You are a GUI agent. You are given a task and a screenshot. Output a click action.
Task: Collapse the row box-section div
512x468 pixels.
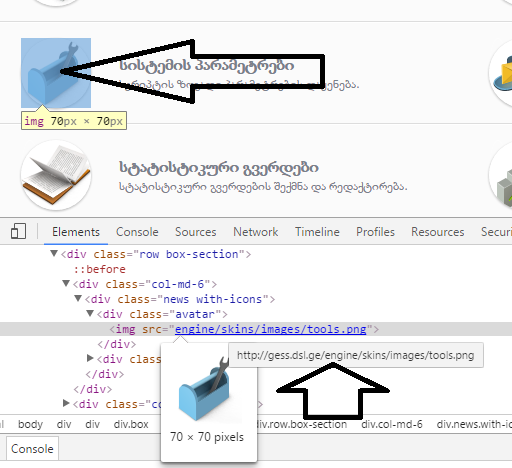click(x=54, y=254)
